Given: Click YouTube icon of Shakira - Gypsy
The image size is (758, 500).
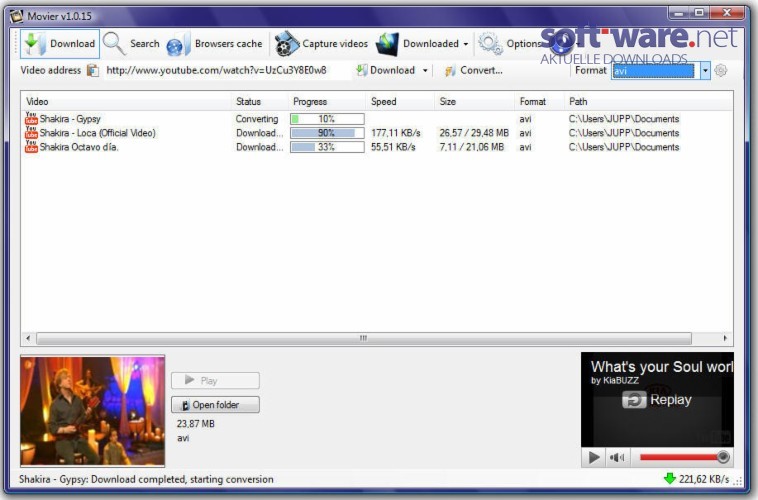Looking at the screenshot, I should click(31, 118).
